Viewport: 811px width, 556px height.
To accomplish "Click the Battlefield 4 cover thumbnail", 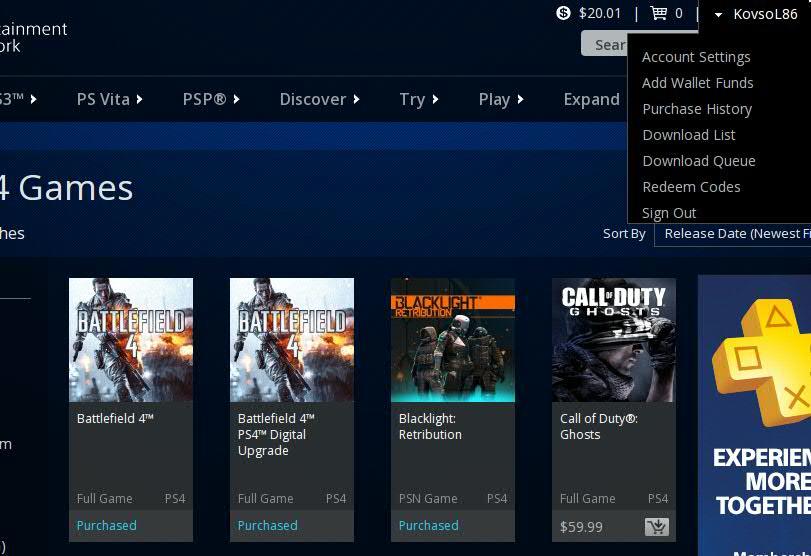I will (x=131, y=340).
